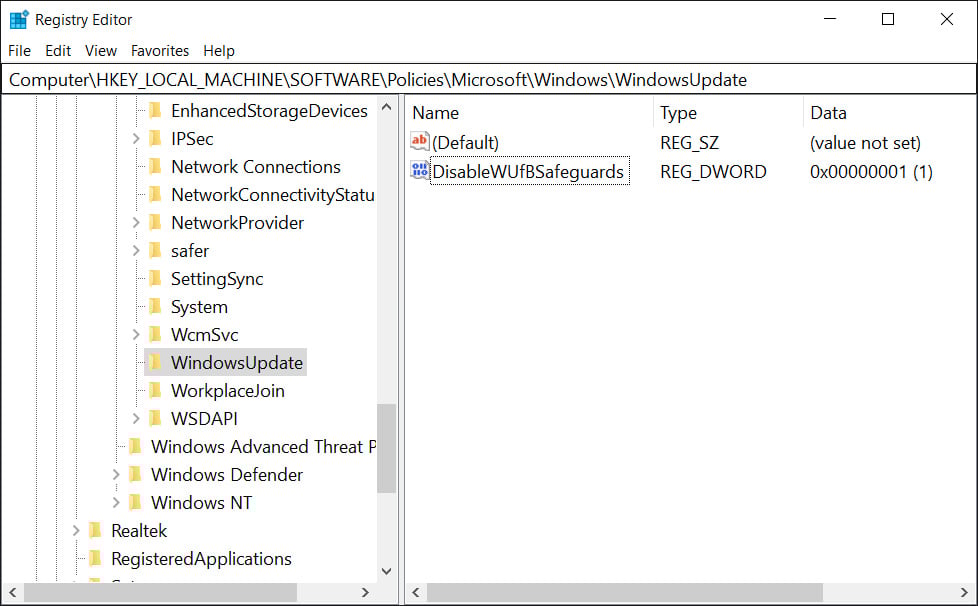Click the folder icon of WindowsUpdate key
Viewport: 978px width, 606px height.
point(155,362)
